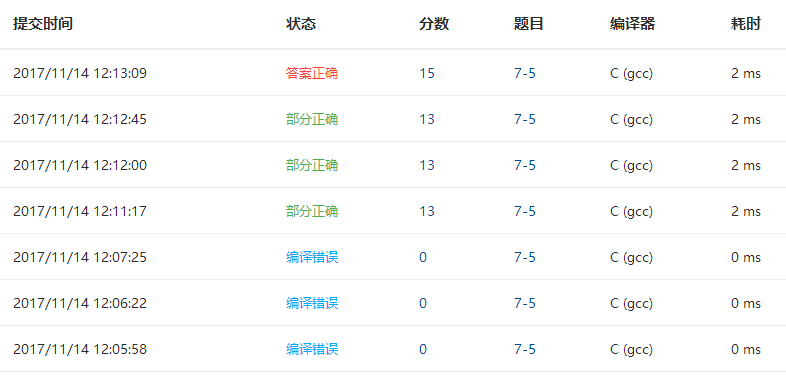Select timestamp 2017/11/14 12:07:25
This screenshot has width=786, height=377.
coord(80,258)
